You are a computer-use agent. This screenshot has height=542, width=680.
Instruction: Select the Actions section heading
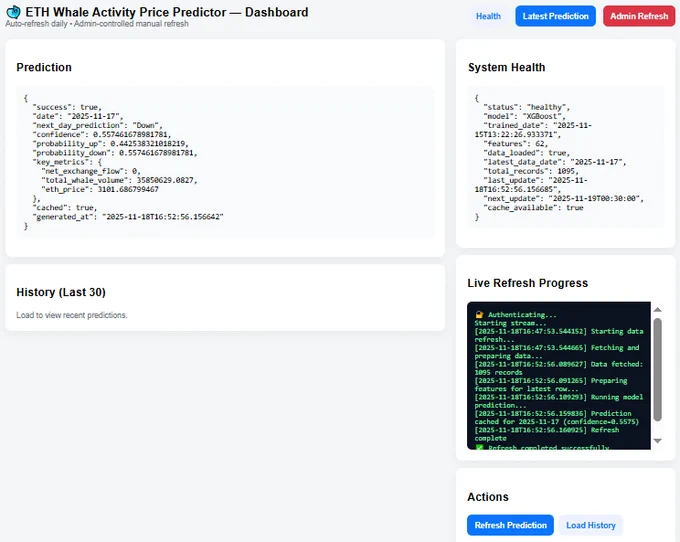tap(488, 497)
